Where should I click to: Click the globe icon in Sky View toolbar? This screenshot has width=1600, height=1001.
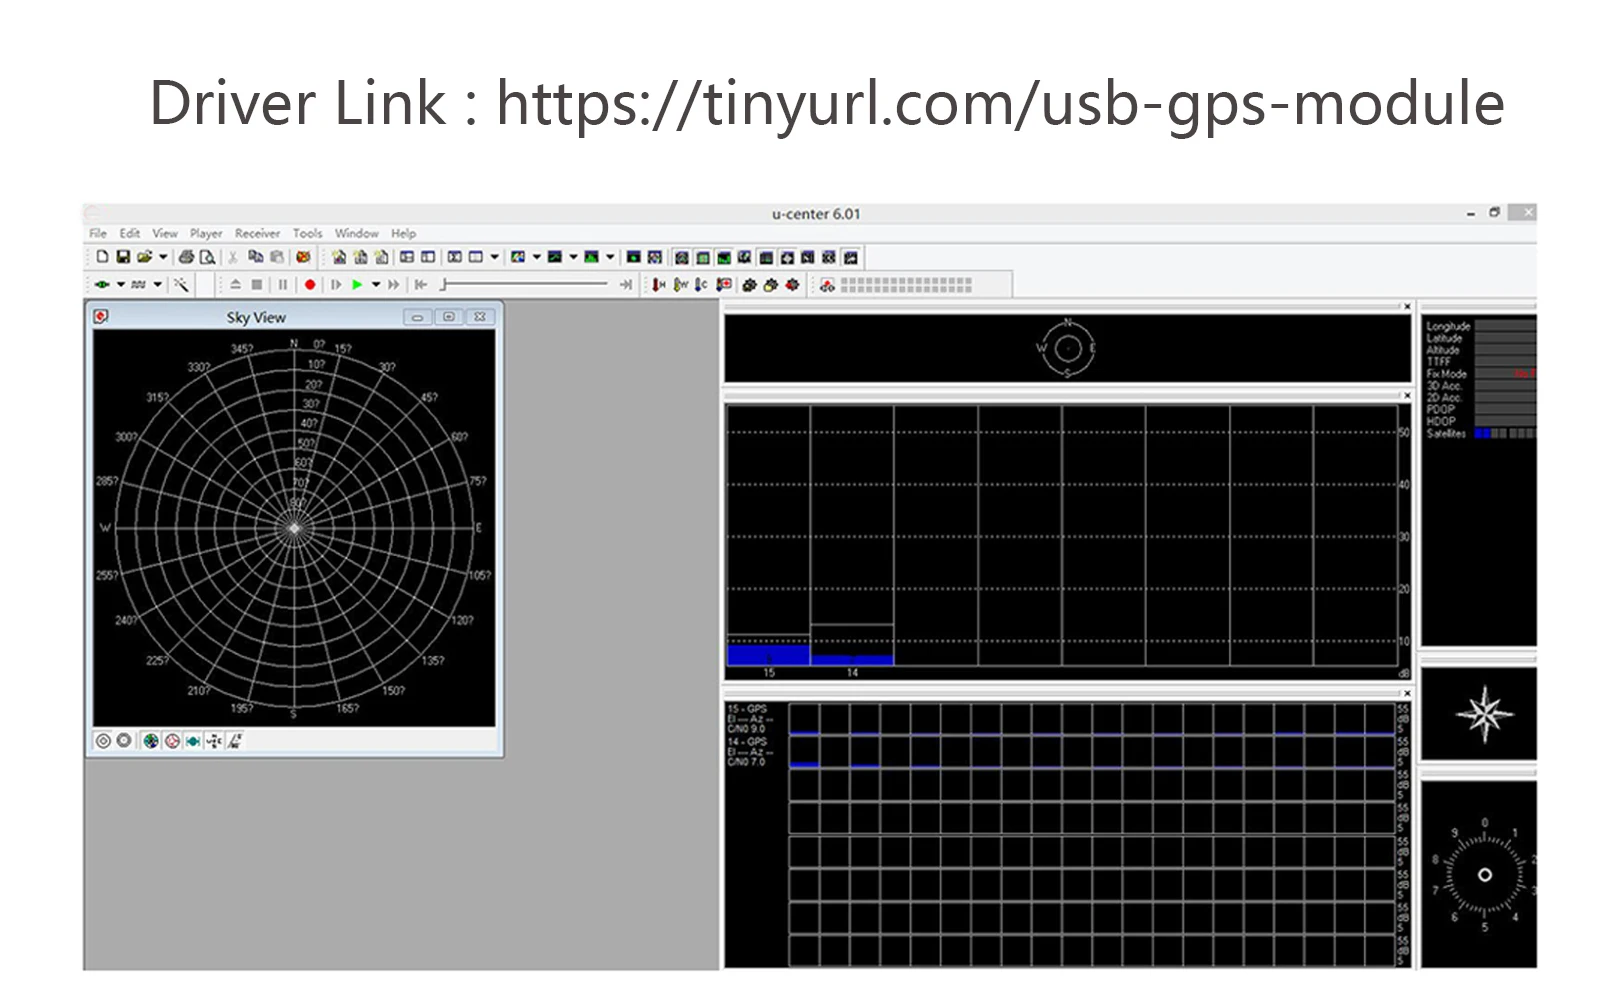[x=151, y=741]
